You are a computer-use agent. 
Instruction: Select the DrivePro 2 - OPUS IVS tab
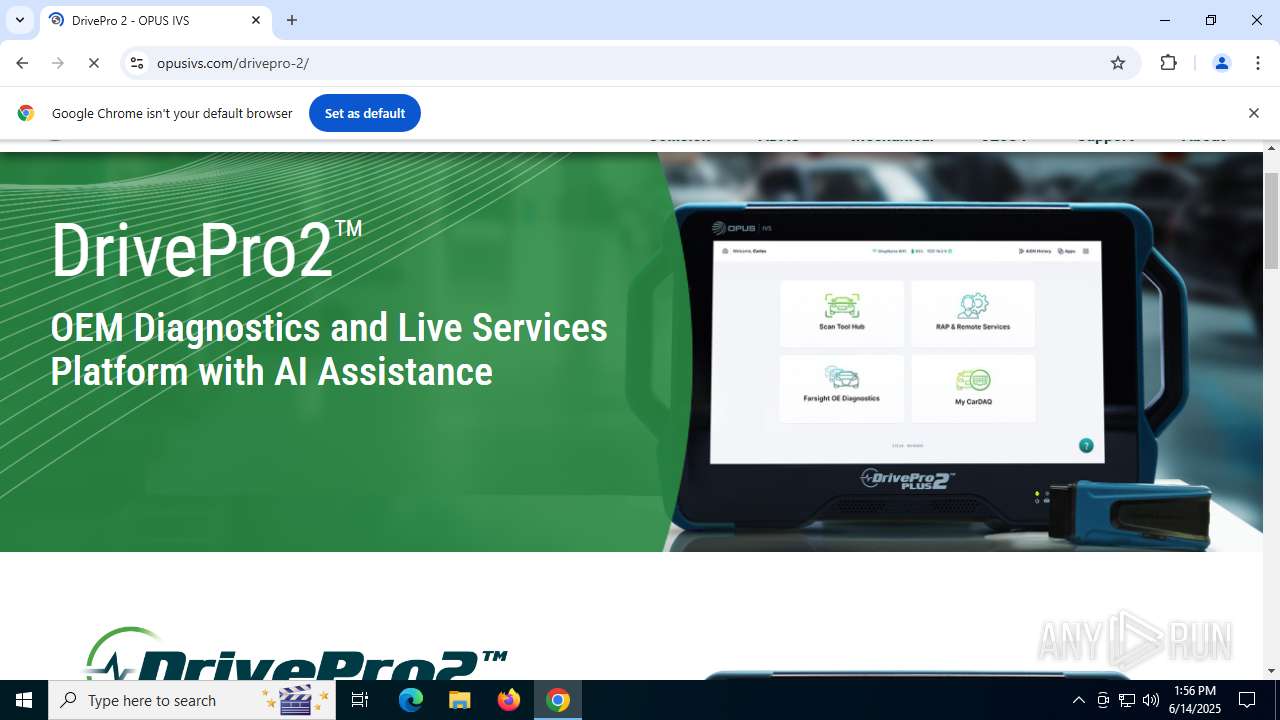pyautogui.click(x=155, y=20)
